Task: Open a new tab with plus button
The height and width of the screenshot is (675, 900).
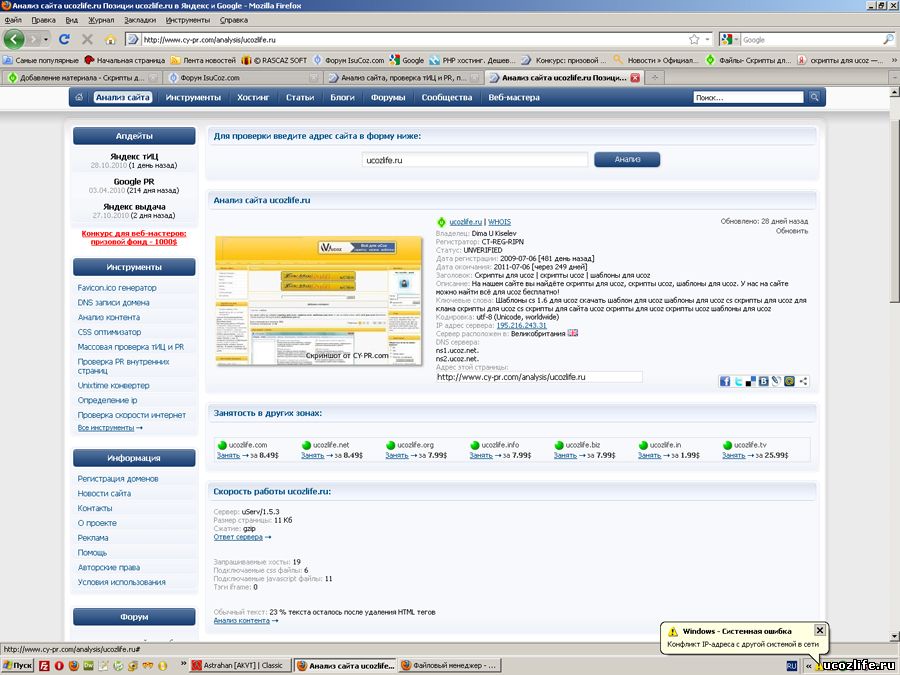Action: tap(655, 77)
